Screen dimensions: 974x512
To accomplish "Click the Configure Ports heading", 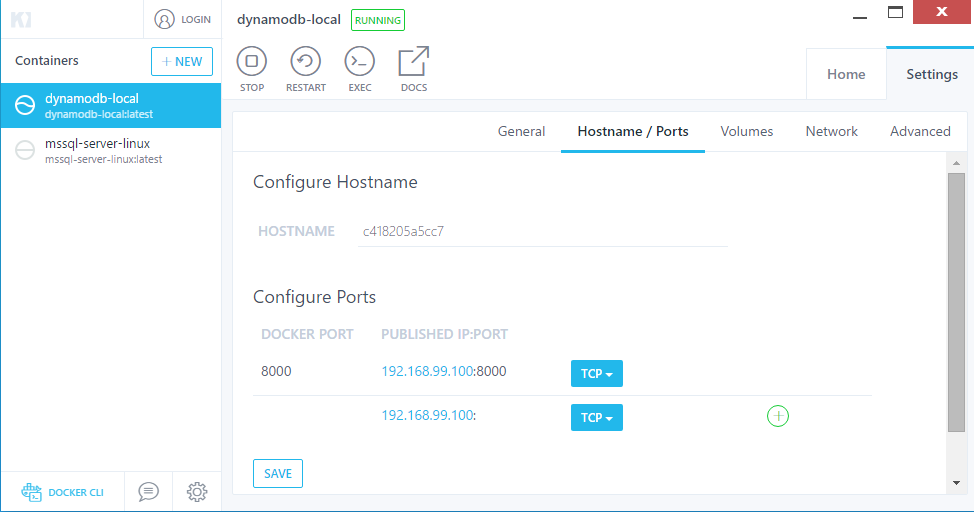I will (x=314, y=297).
